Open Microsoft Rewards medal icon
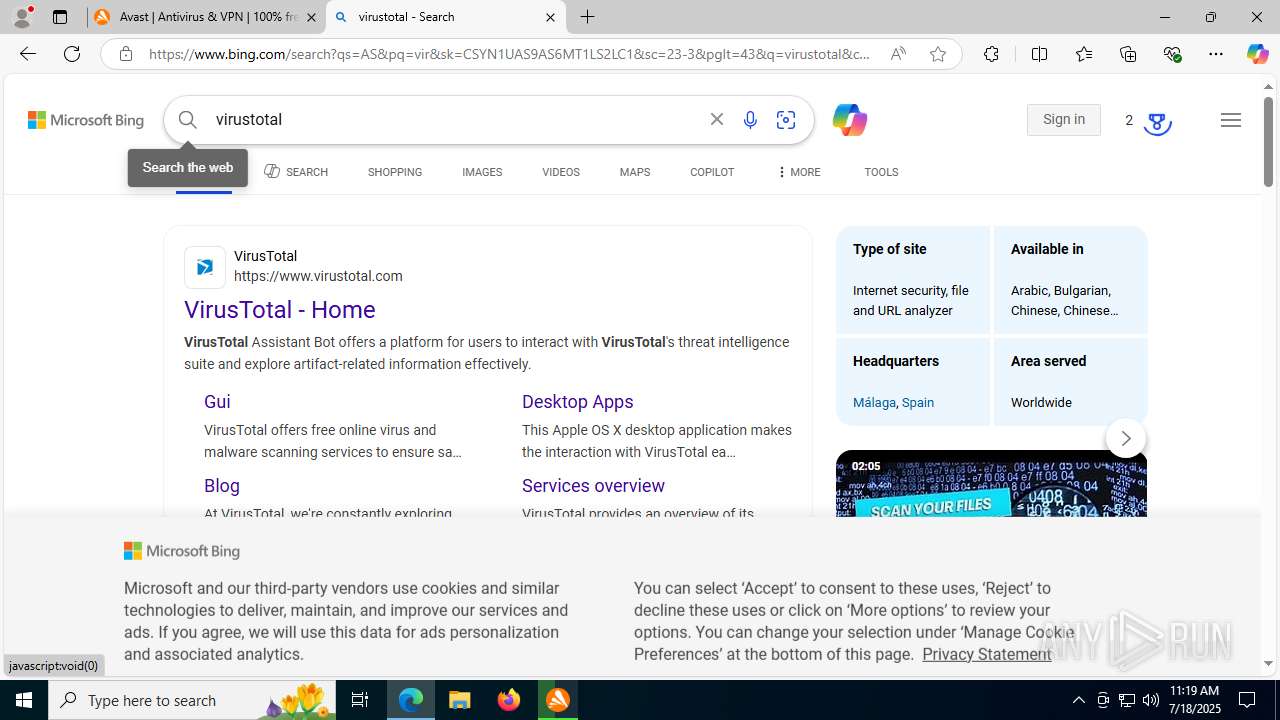 point(1157,122)
